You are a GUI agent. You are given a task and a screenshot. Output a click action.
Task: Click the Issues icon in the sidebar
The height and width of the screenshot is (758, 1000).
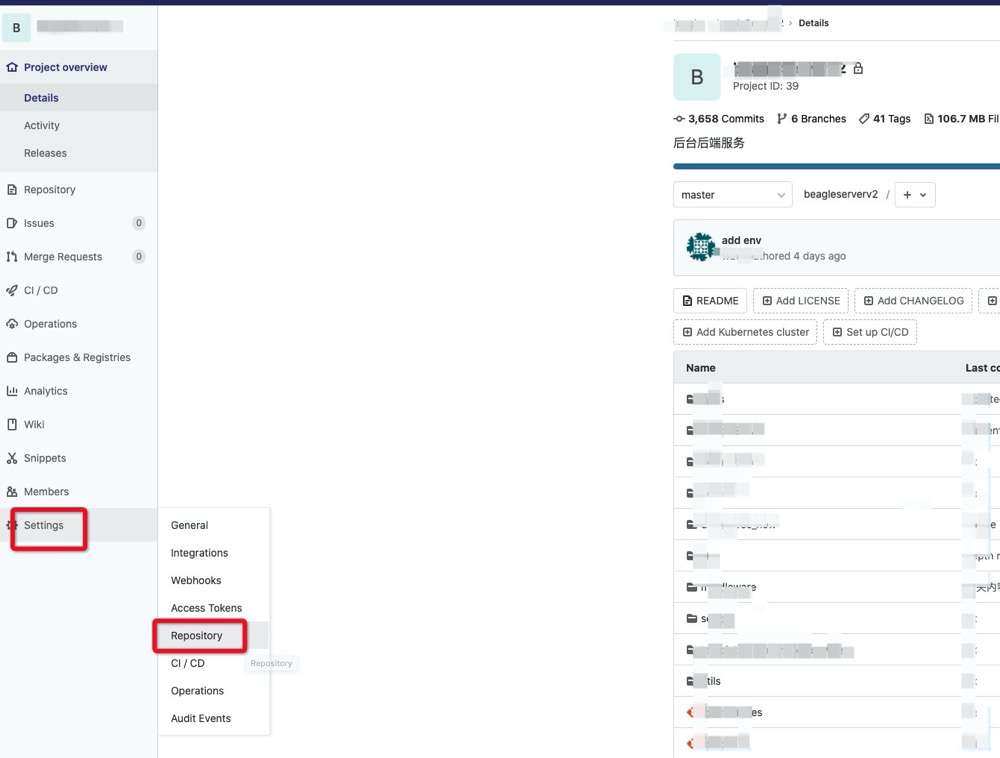tap(12, 223)
